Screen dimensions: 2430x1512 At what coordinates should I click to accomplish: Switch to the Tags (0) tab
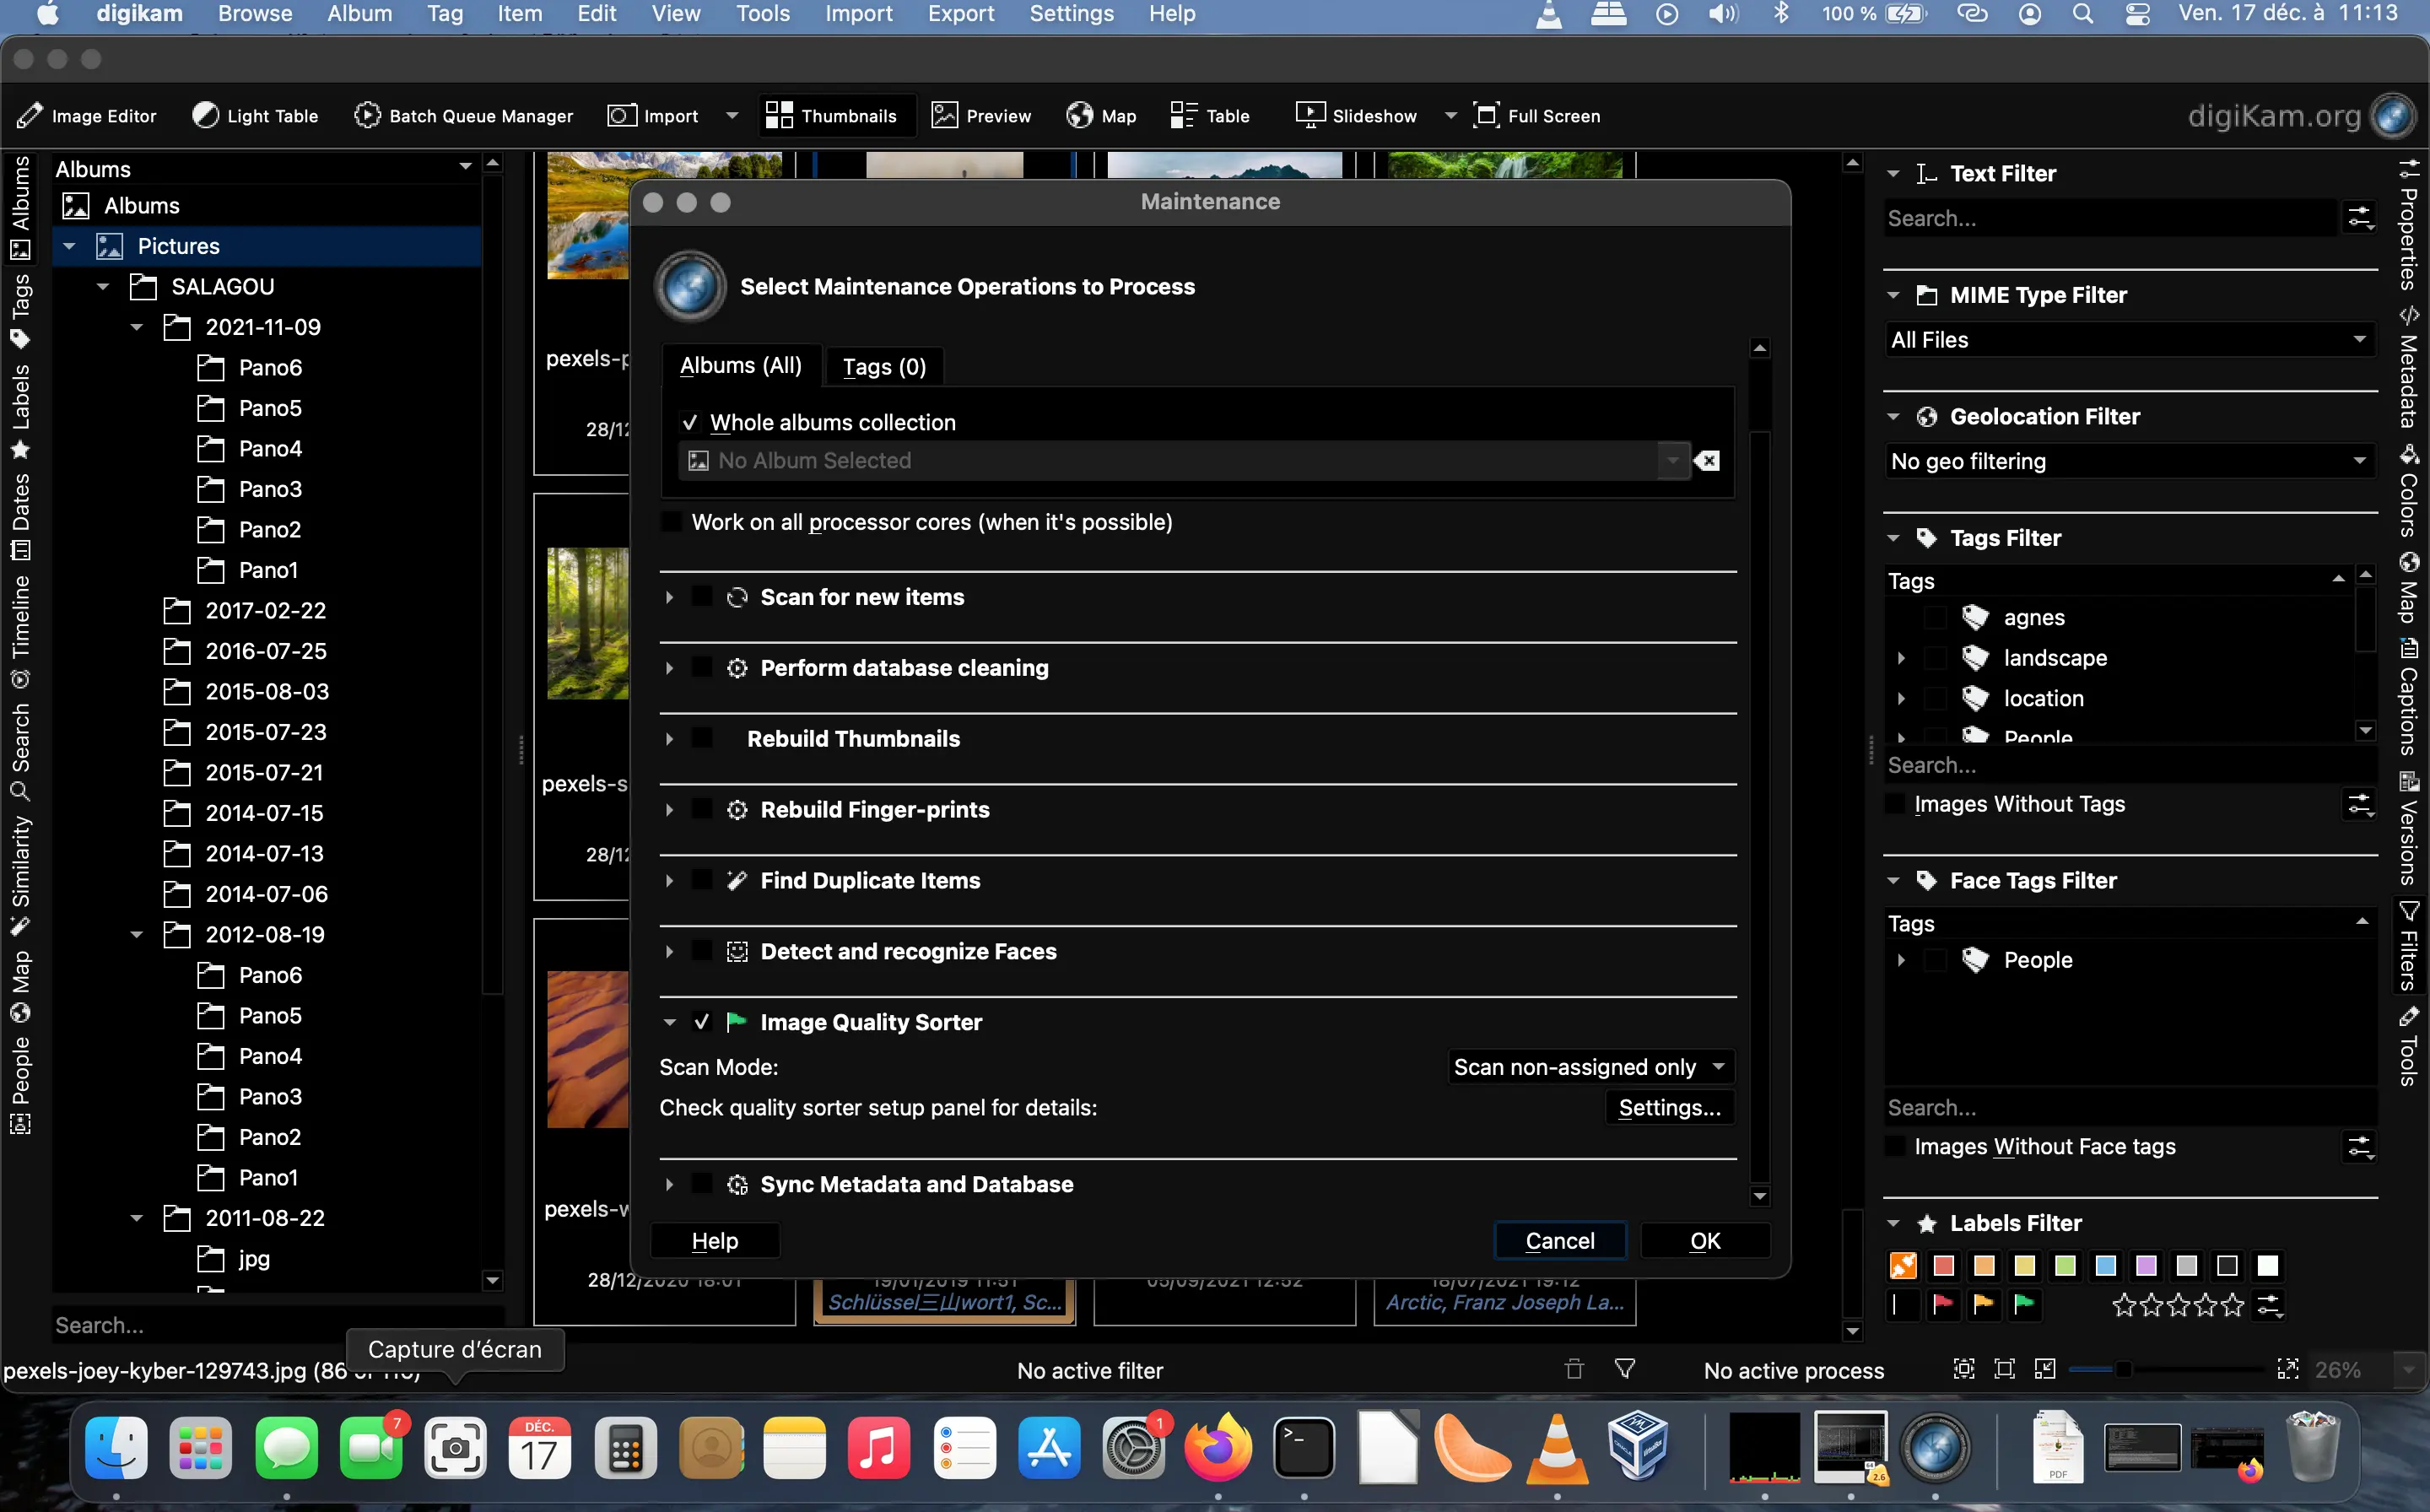pos(883,365)
